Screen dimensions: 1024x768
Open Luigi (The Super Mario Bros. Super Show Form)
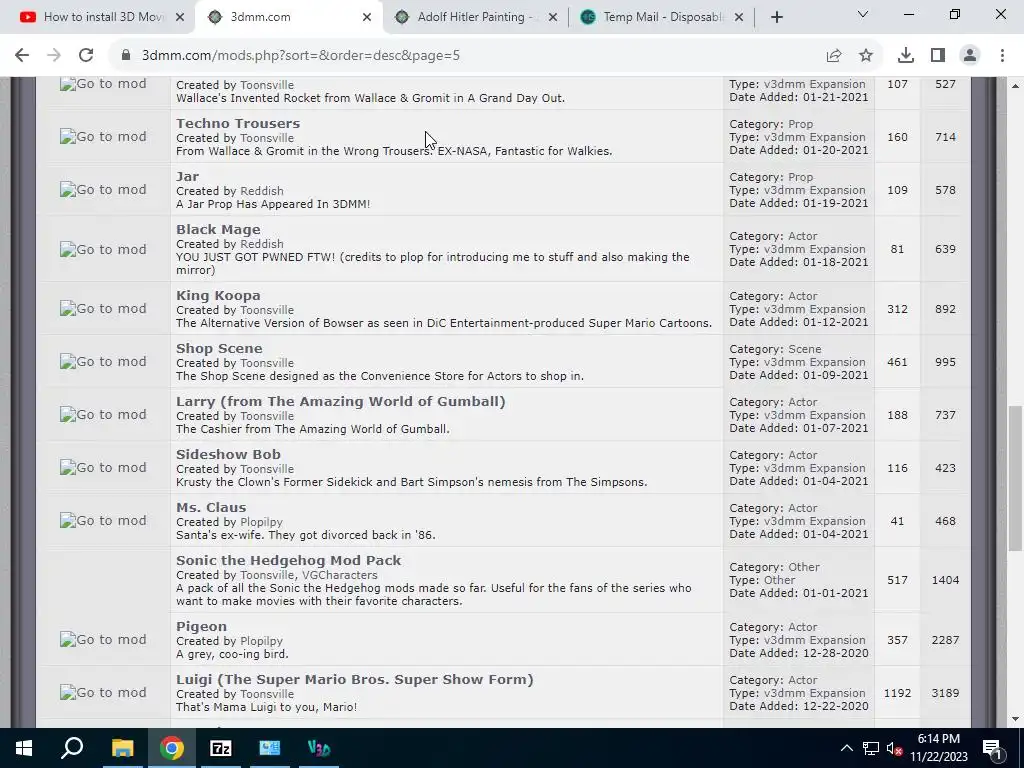355,679
